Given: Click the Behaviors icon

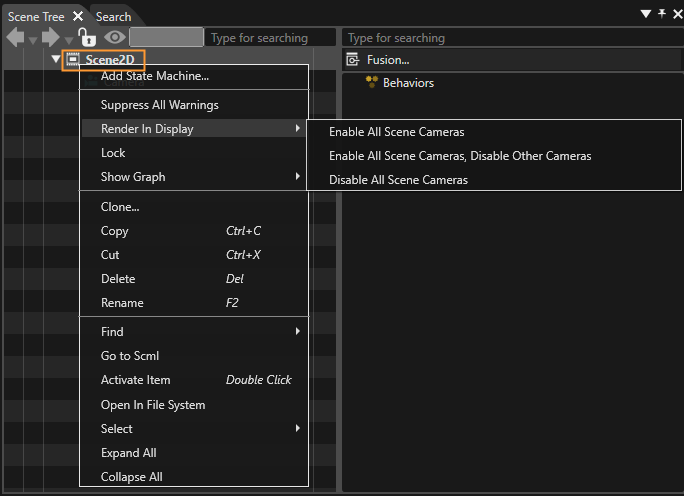Looking at the screenshot, I should [x=372, y=82].
